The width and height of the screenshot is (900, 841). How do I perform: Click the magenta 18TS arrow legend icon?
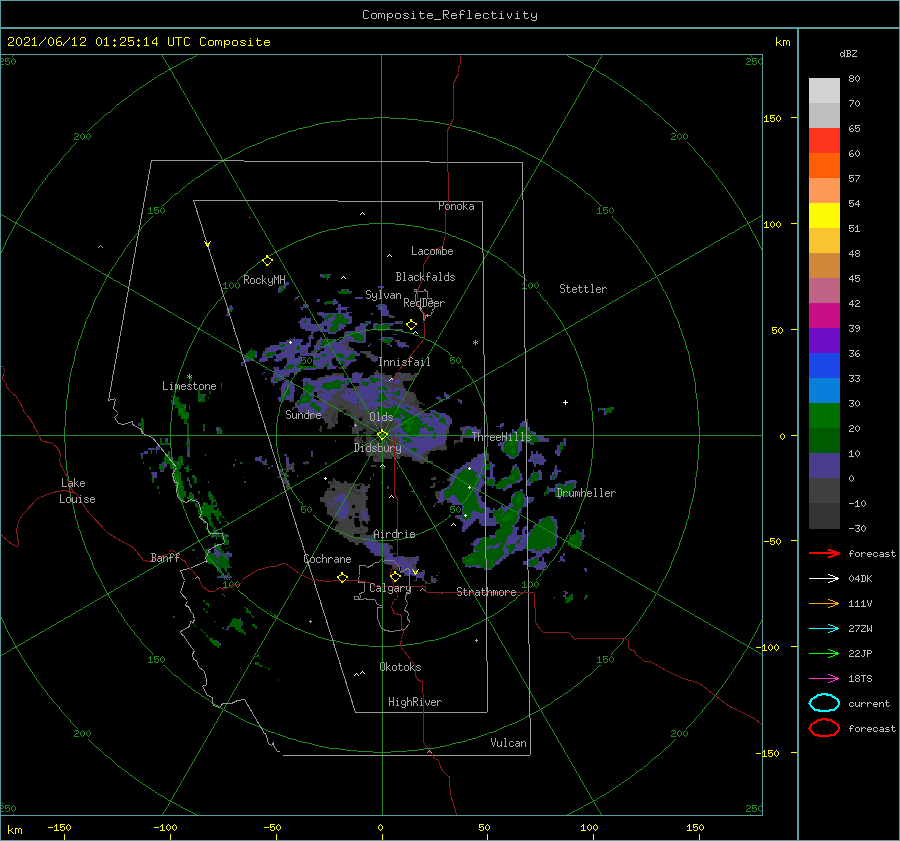pyautogui.click(x=824, y=679)
